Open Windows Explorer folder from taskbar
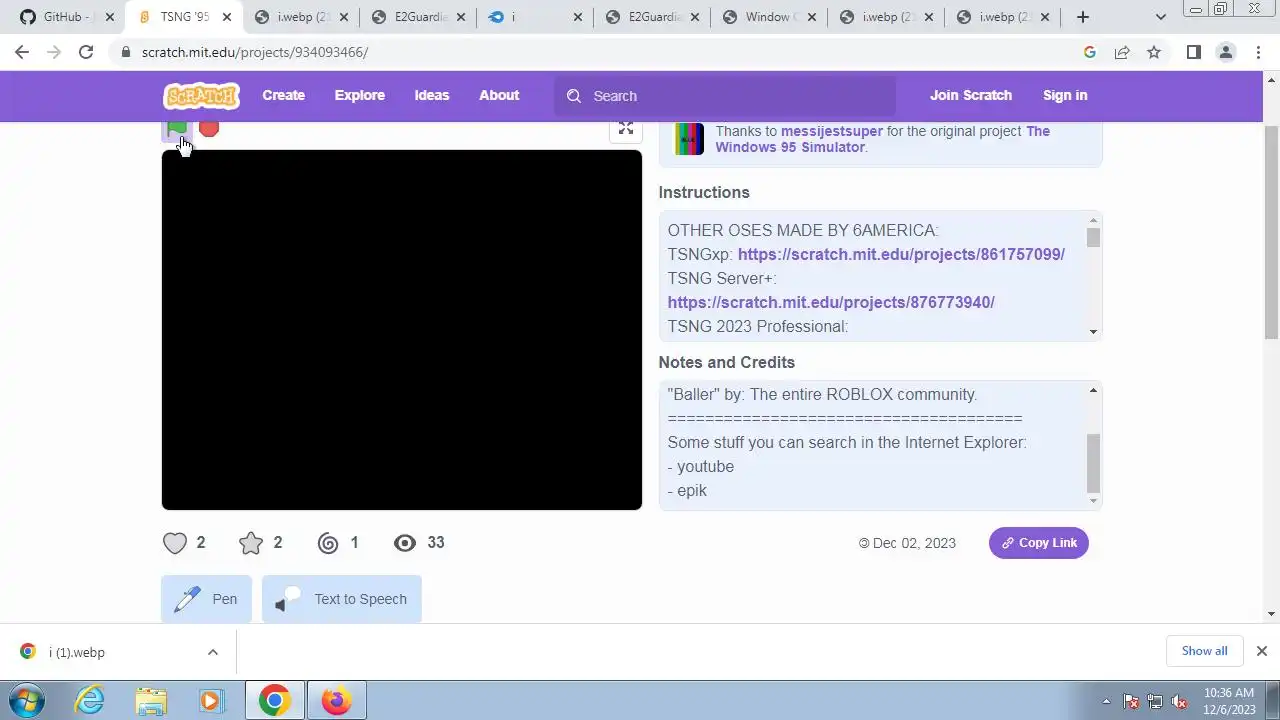 pos(151,701)
